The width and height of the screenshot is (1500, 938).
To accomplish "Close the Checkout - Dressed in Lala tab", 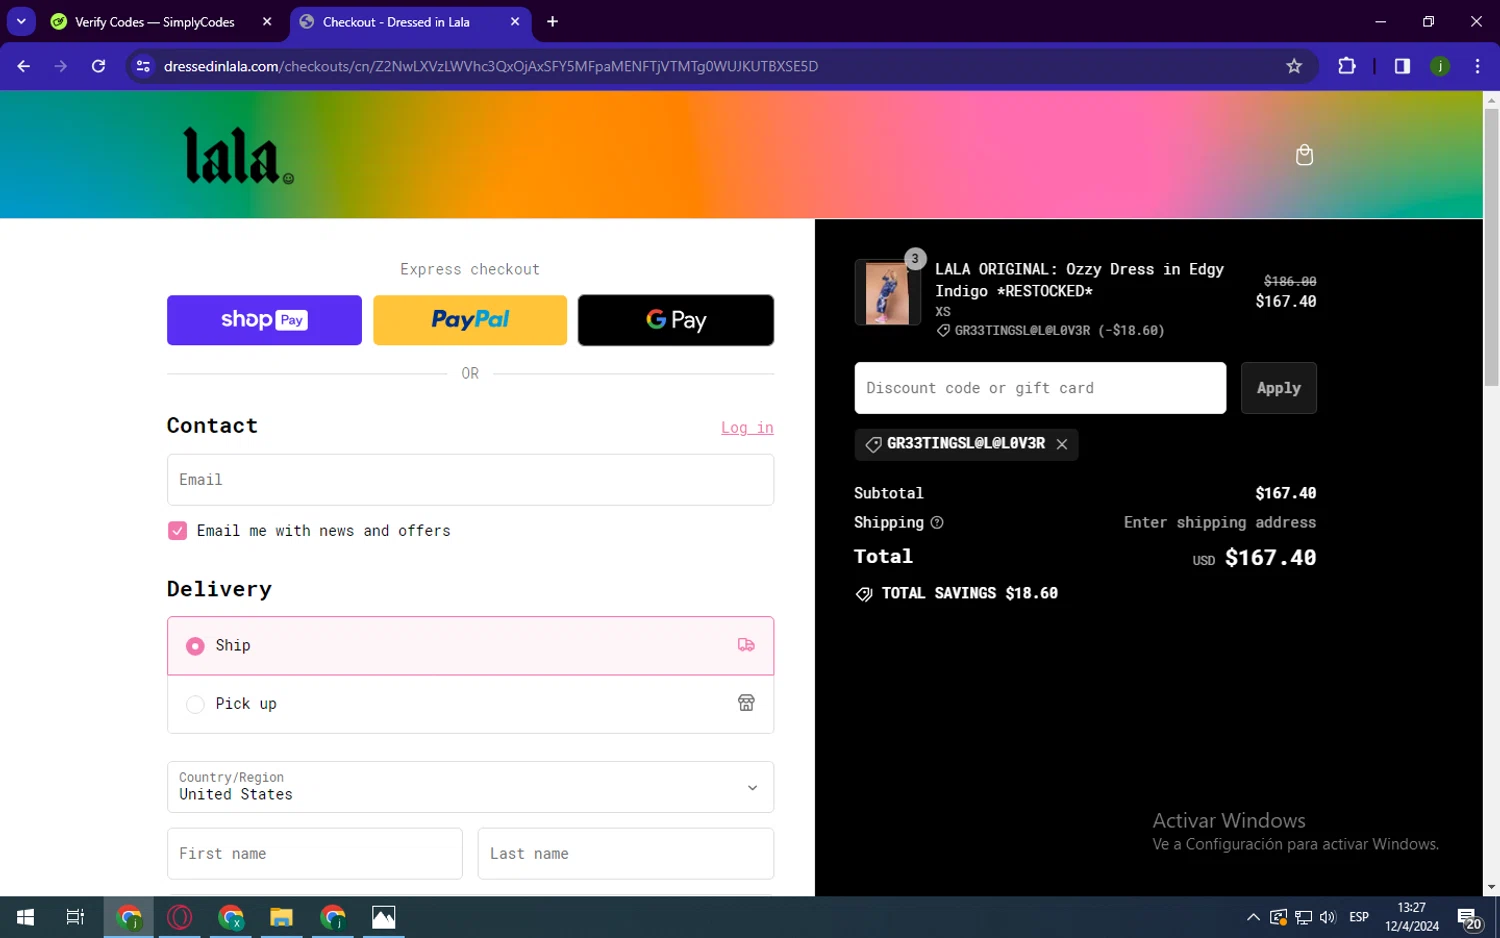I will (x=515, y=21).
